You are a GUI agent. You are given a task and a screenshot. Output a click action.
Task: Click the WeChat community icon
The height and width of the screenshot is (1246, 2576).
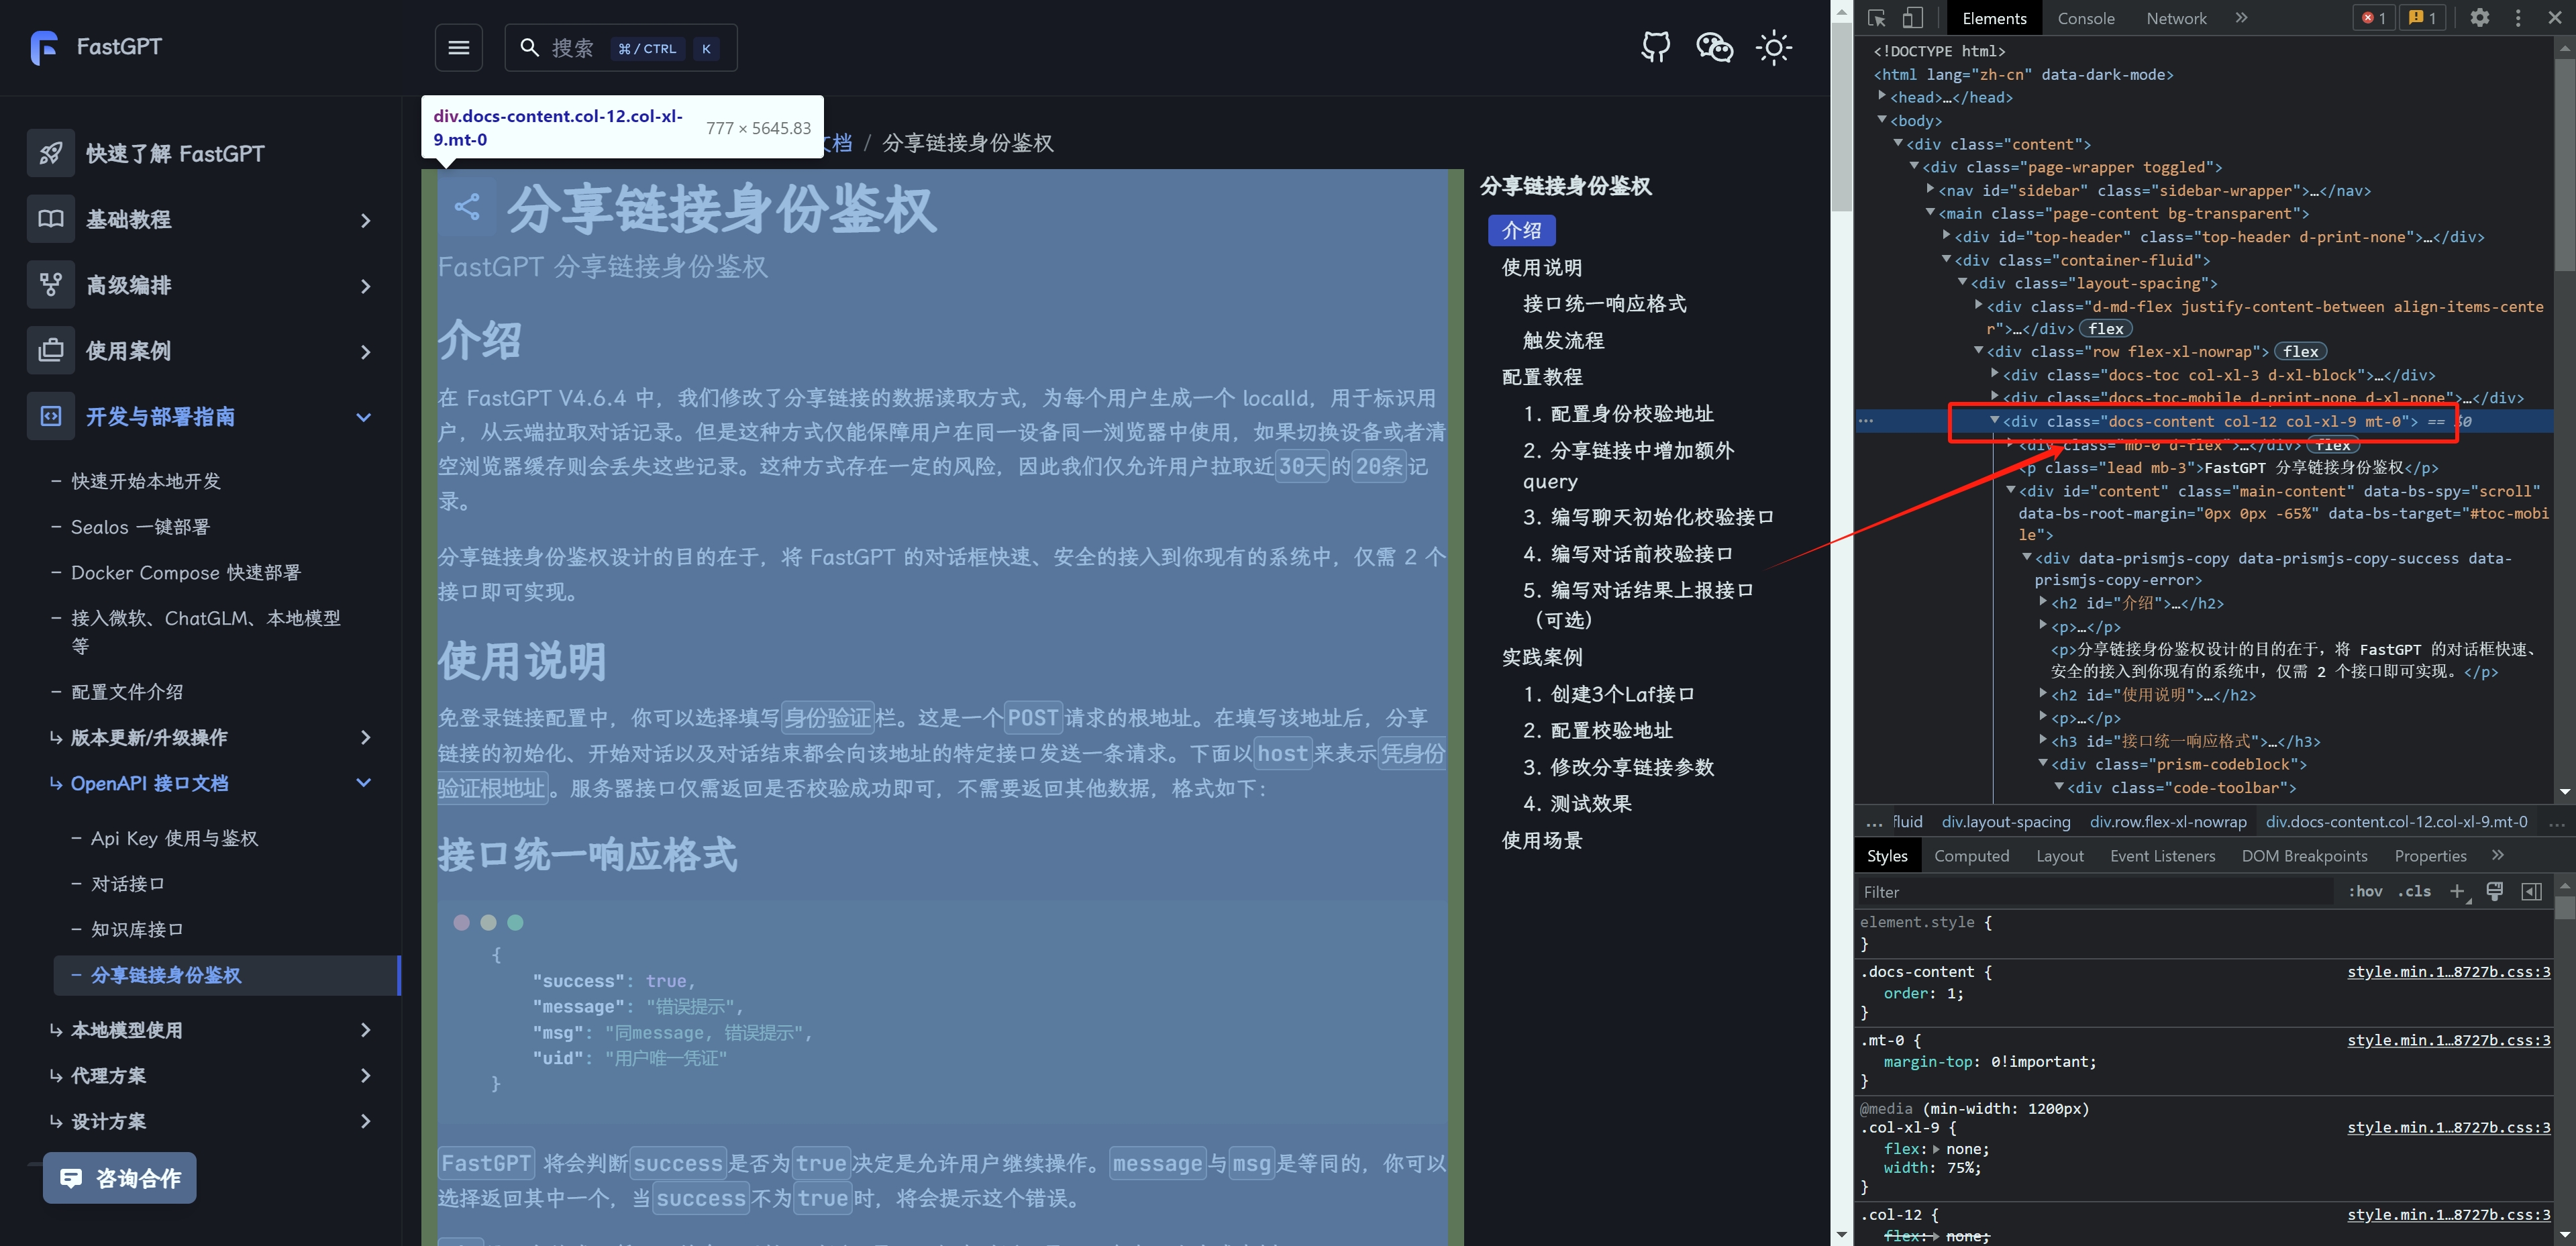click(1714, 47)
